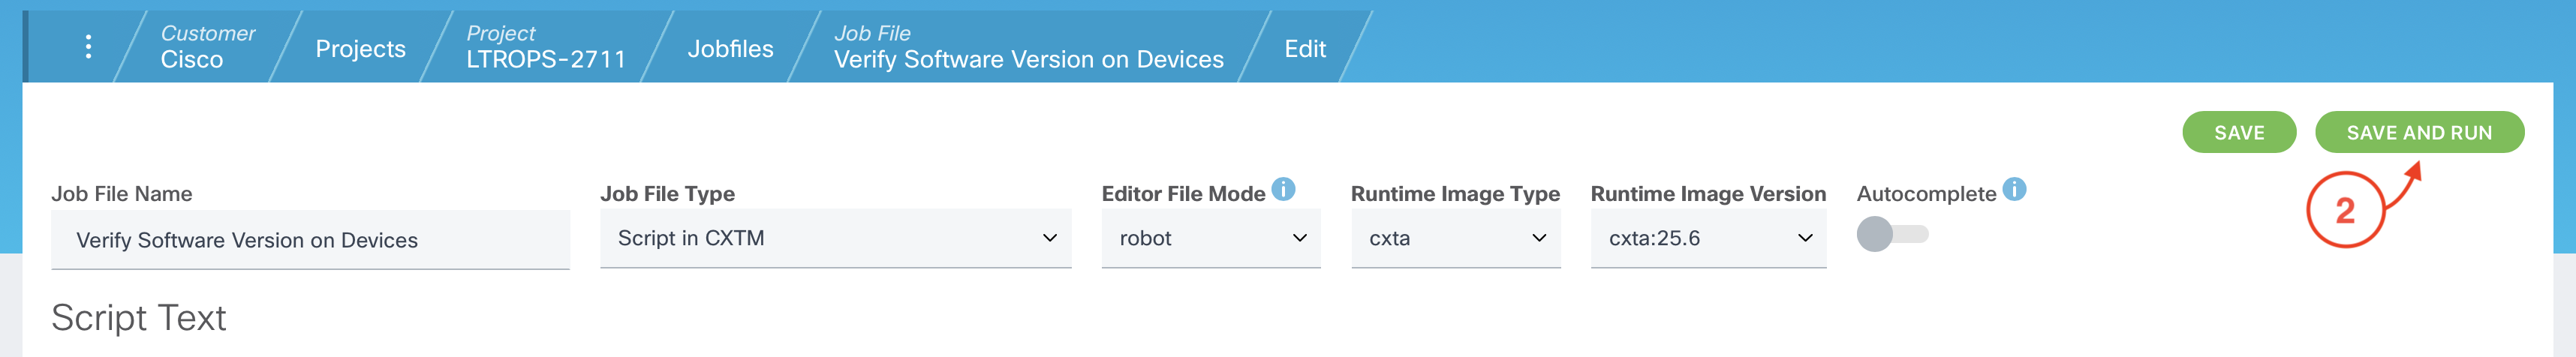Click the Script Text heading
This screenshot has height=357, width=2576.
click(x=139, y=318)
